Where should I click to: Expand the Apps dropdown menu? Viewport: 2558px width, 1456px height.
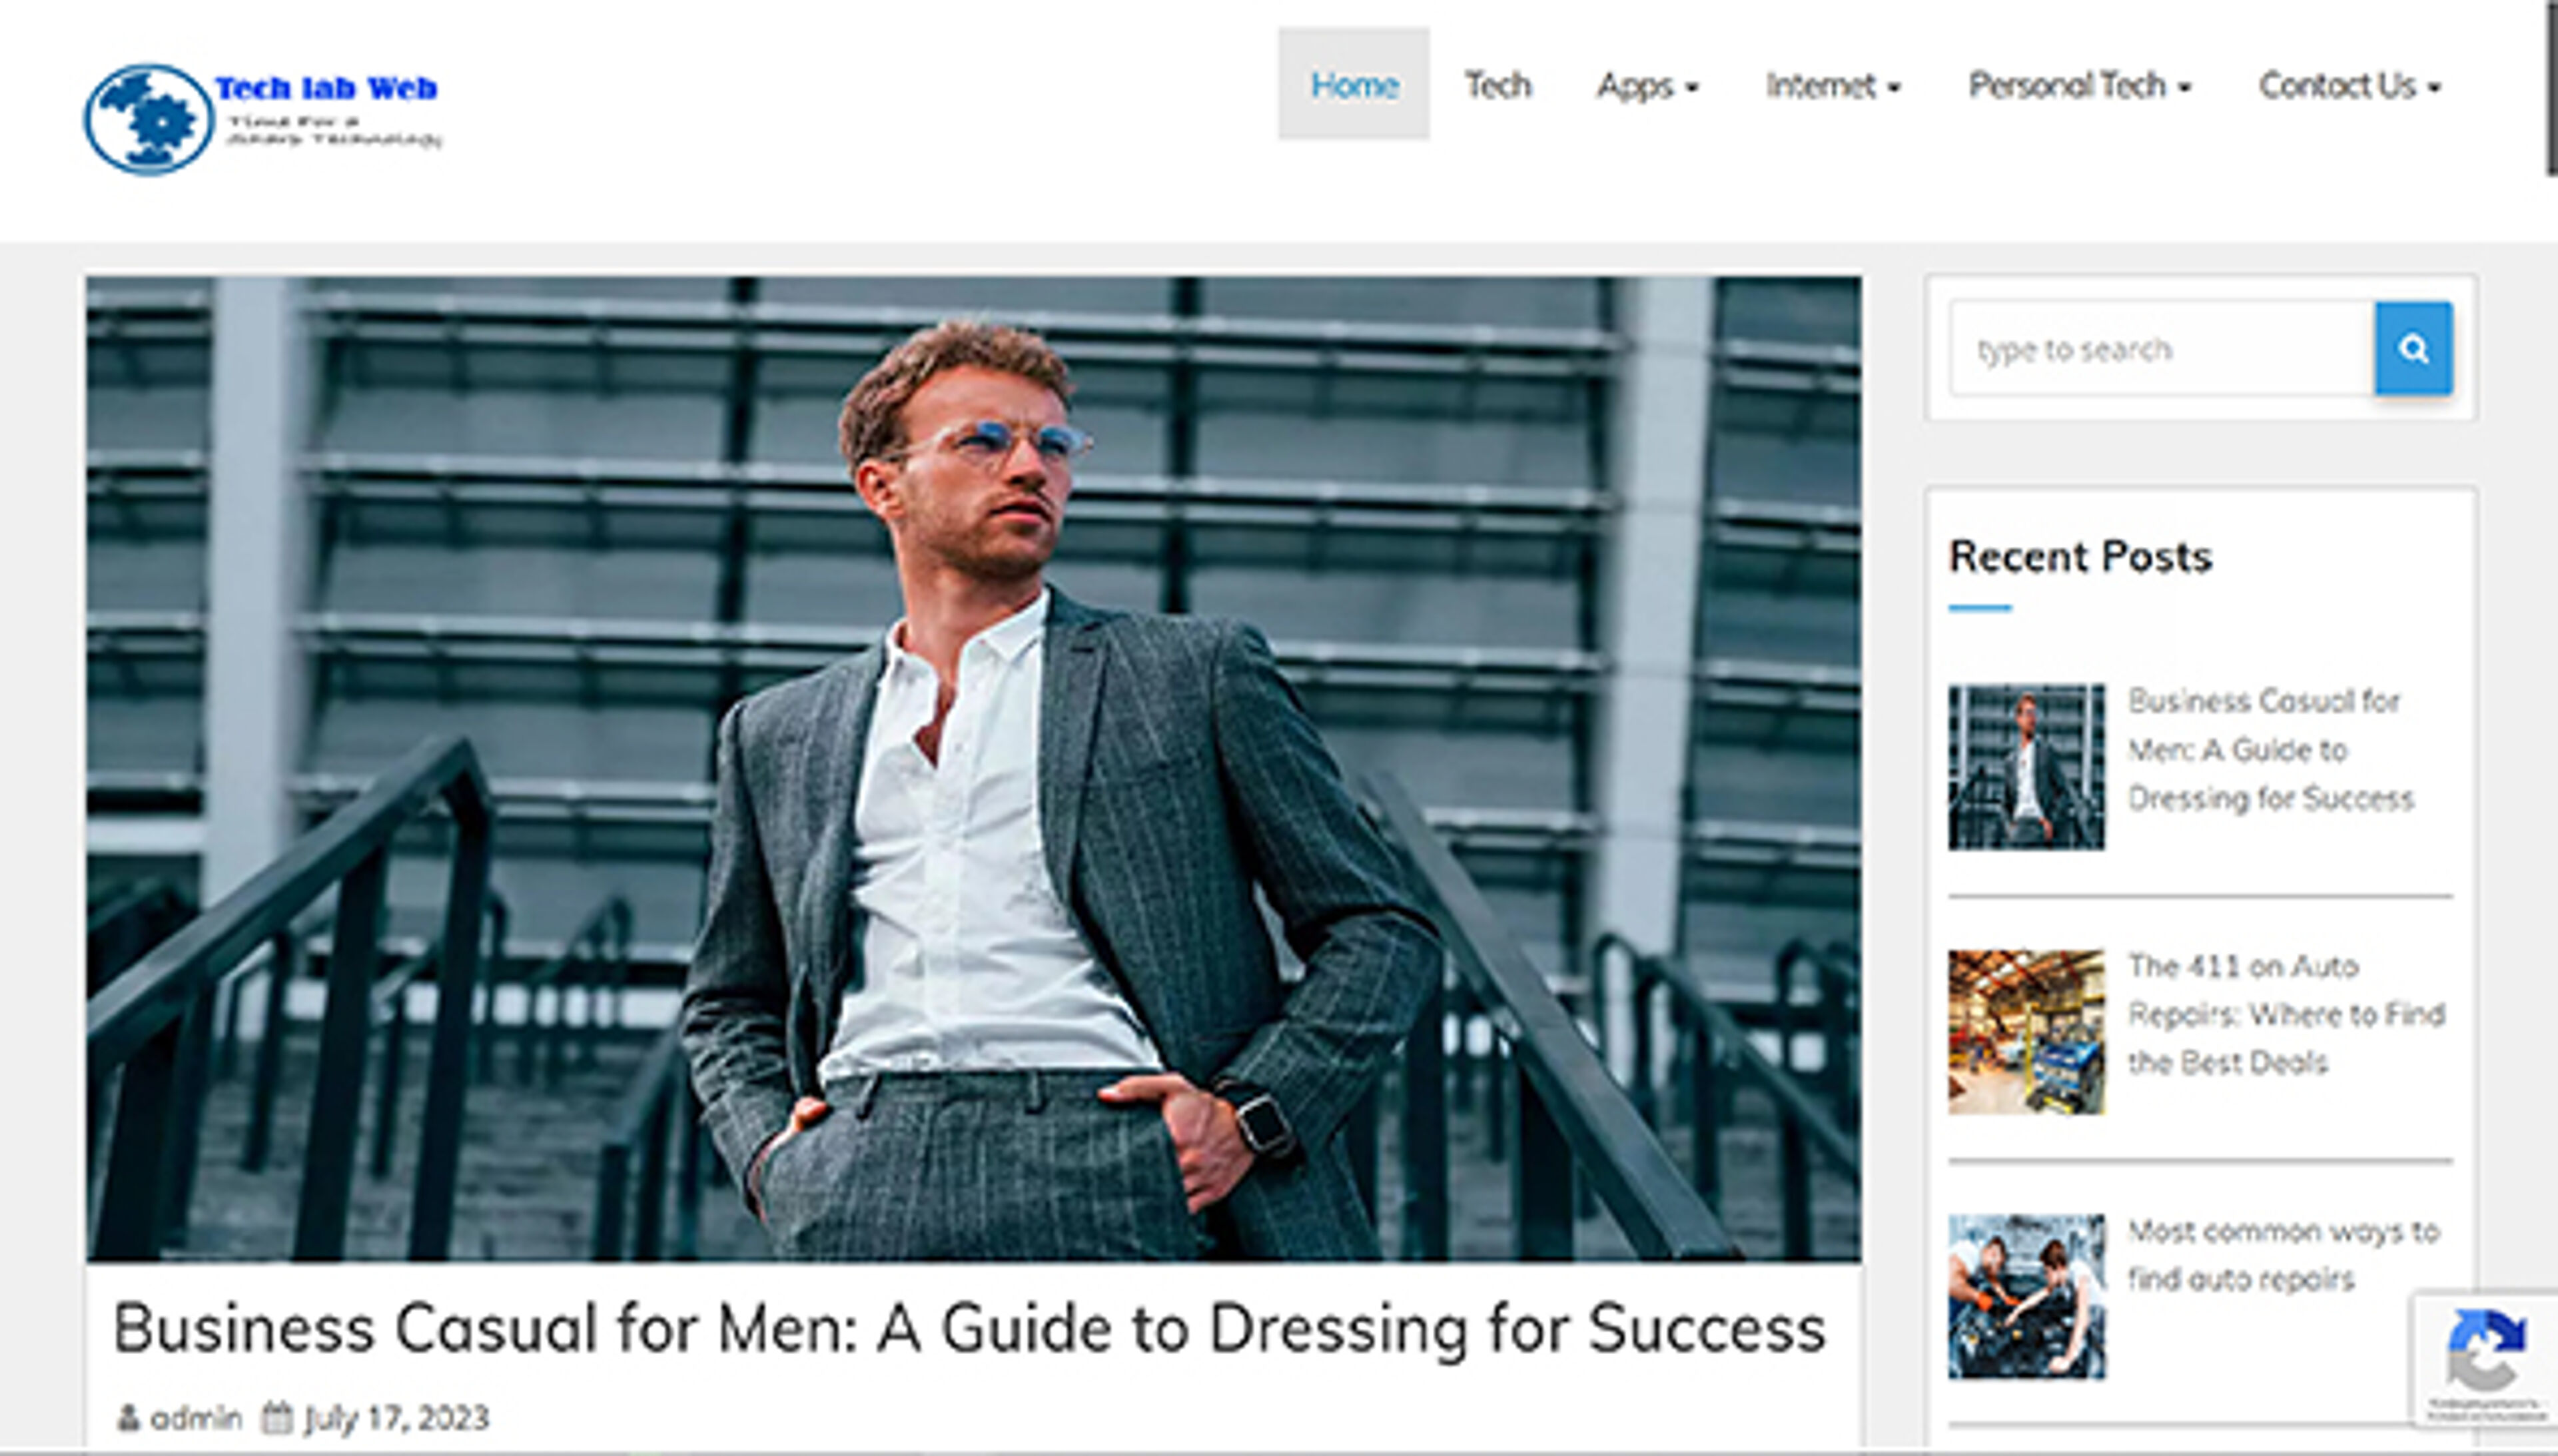(1646, 86)
